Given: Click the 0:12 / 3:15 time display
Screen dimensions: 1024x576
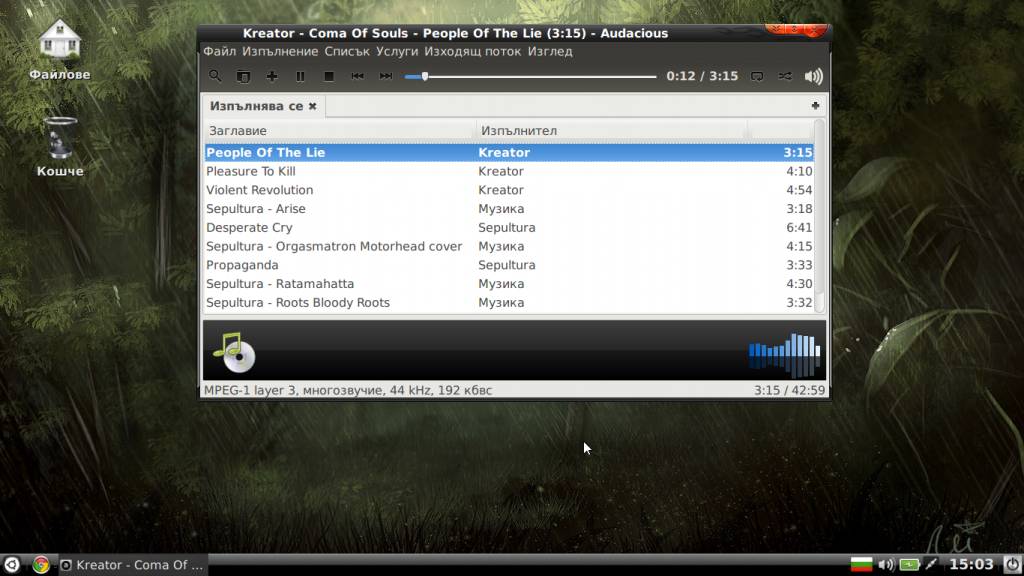Looking at the screenshot, I should [702, 76].
